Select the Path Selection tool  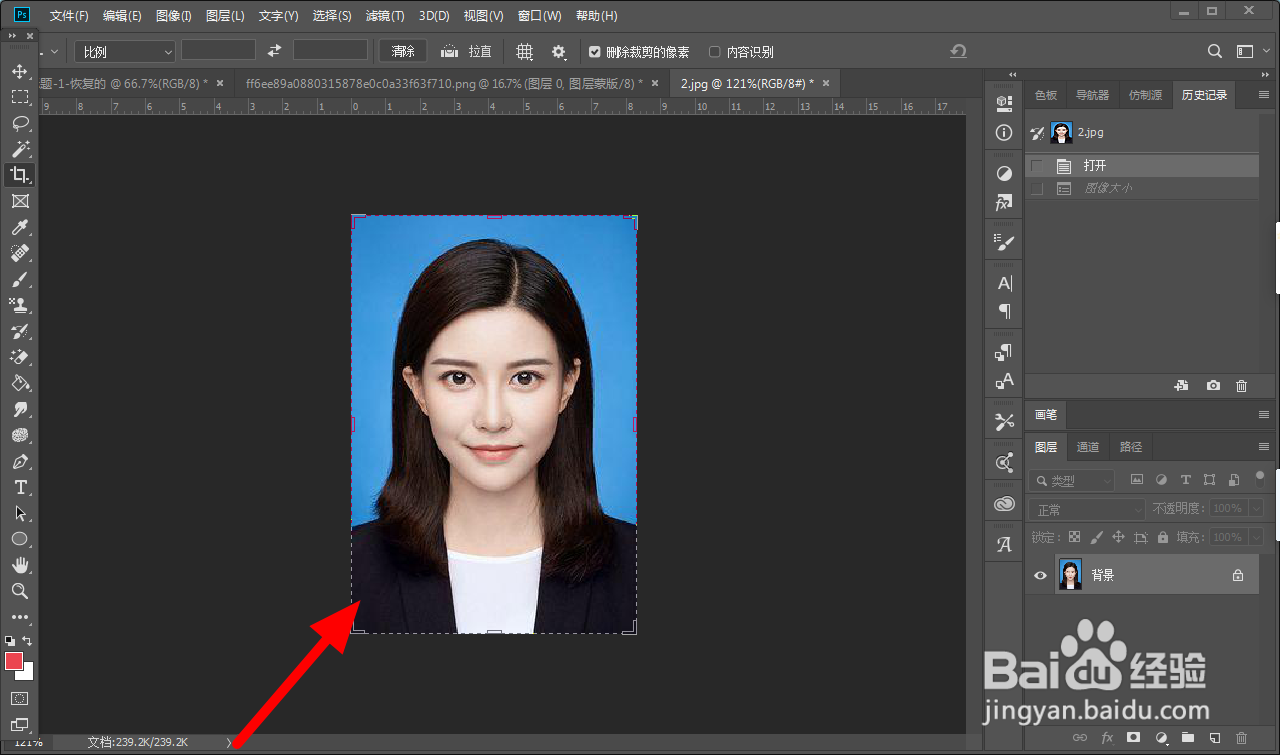[19, 513]
